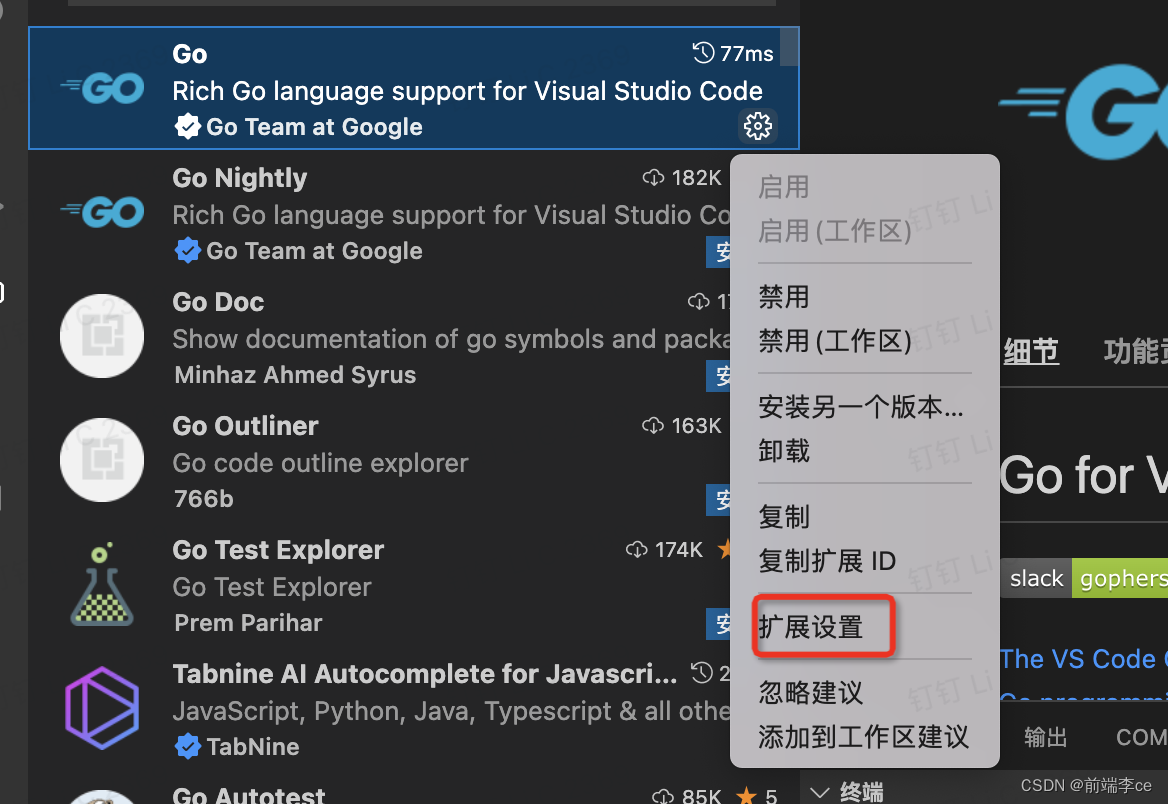Collapse the 终端 panel chevron
Image resolution: width=1168 pixels, height=804 pixels.
(x=820, y=792)
